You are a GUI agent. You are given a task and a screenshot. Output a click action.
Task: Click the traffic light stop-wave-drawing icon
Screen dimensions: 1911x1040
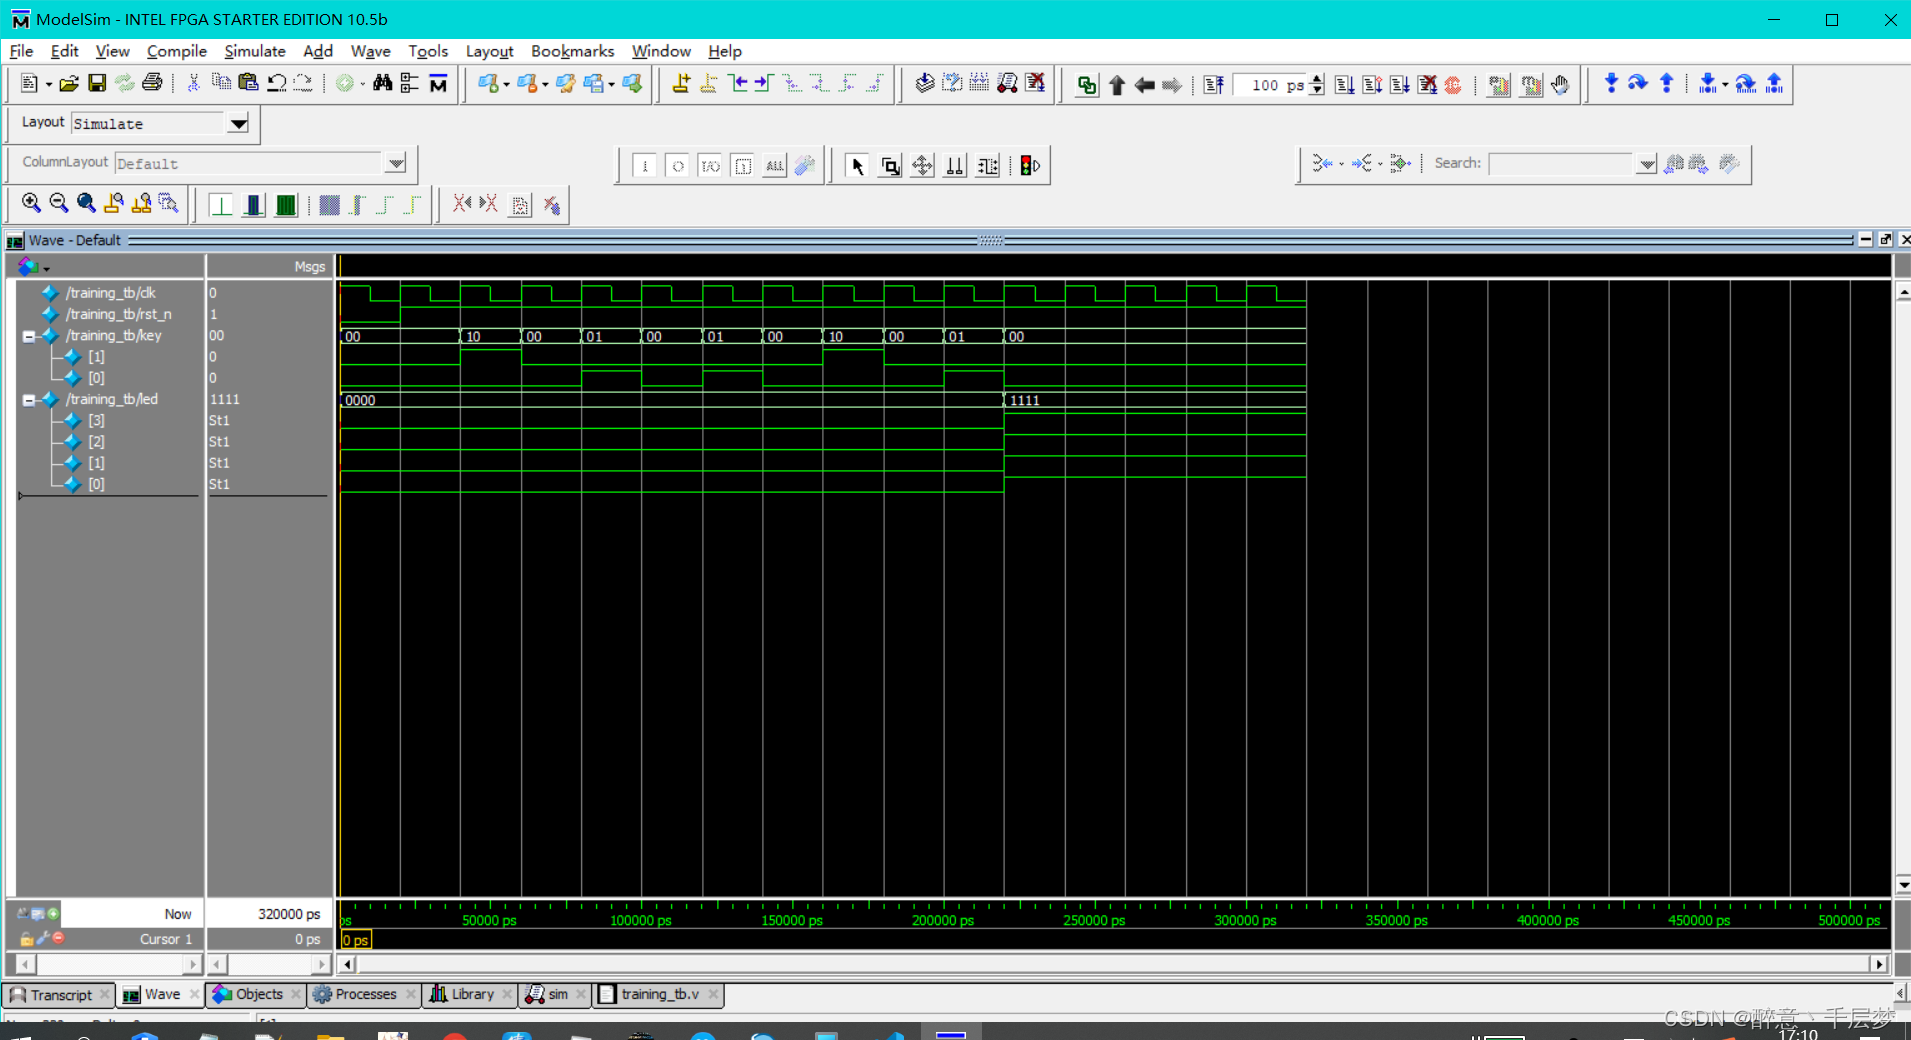coord(1030,166)
